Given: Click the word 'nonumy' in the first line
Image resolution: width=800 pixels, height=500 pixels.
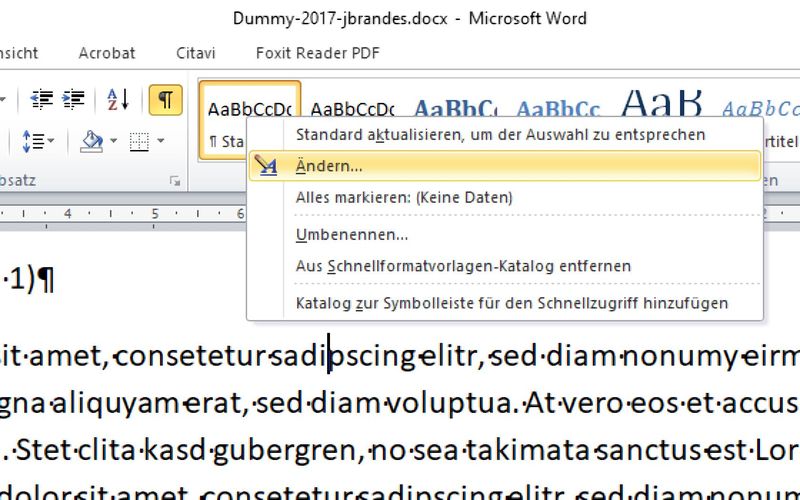Looking at the screenshot, I should [681, 356].
